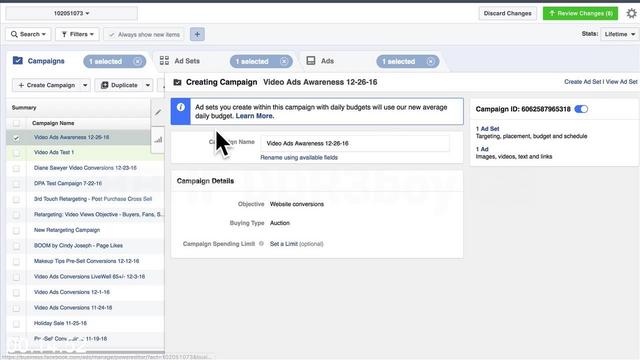The image size is (640, 360).
Task: Open the 1 Ad link
Action: 482,149
